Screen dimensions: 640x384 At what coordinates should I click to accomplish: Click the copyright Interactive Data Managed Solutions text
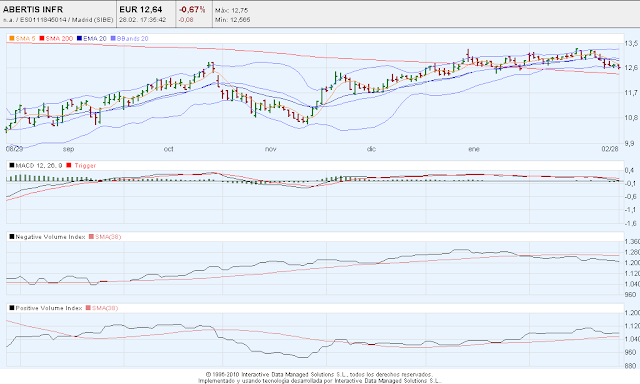pos(319,374)
